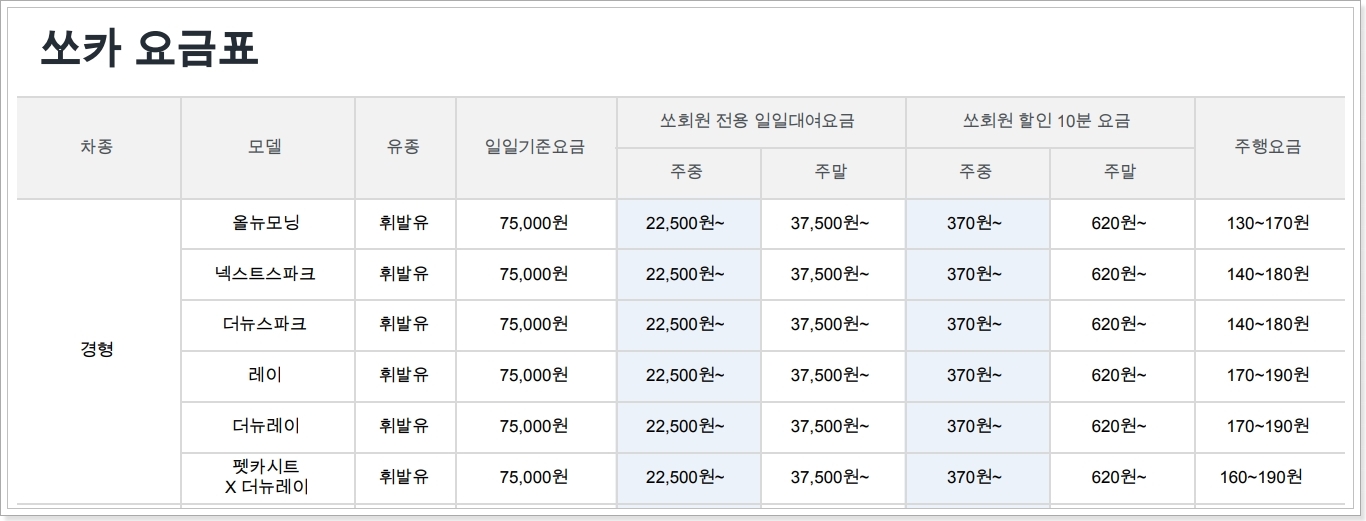
Task: Click 22,500원~ in the 더뉴레이 row
Action: click(x=685, y=426)
